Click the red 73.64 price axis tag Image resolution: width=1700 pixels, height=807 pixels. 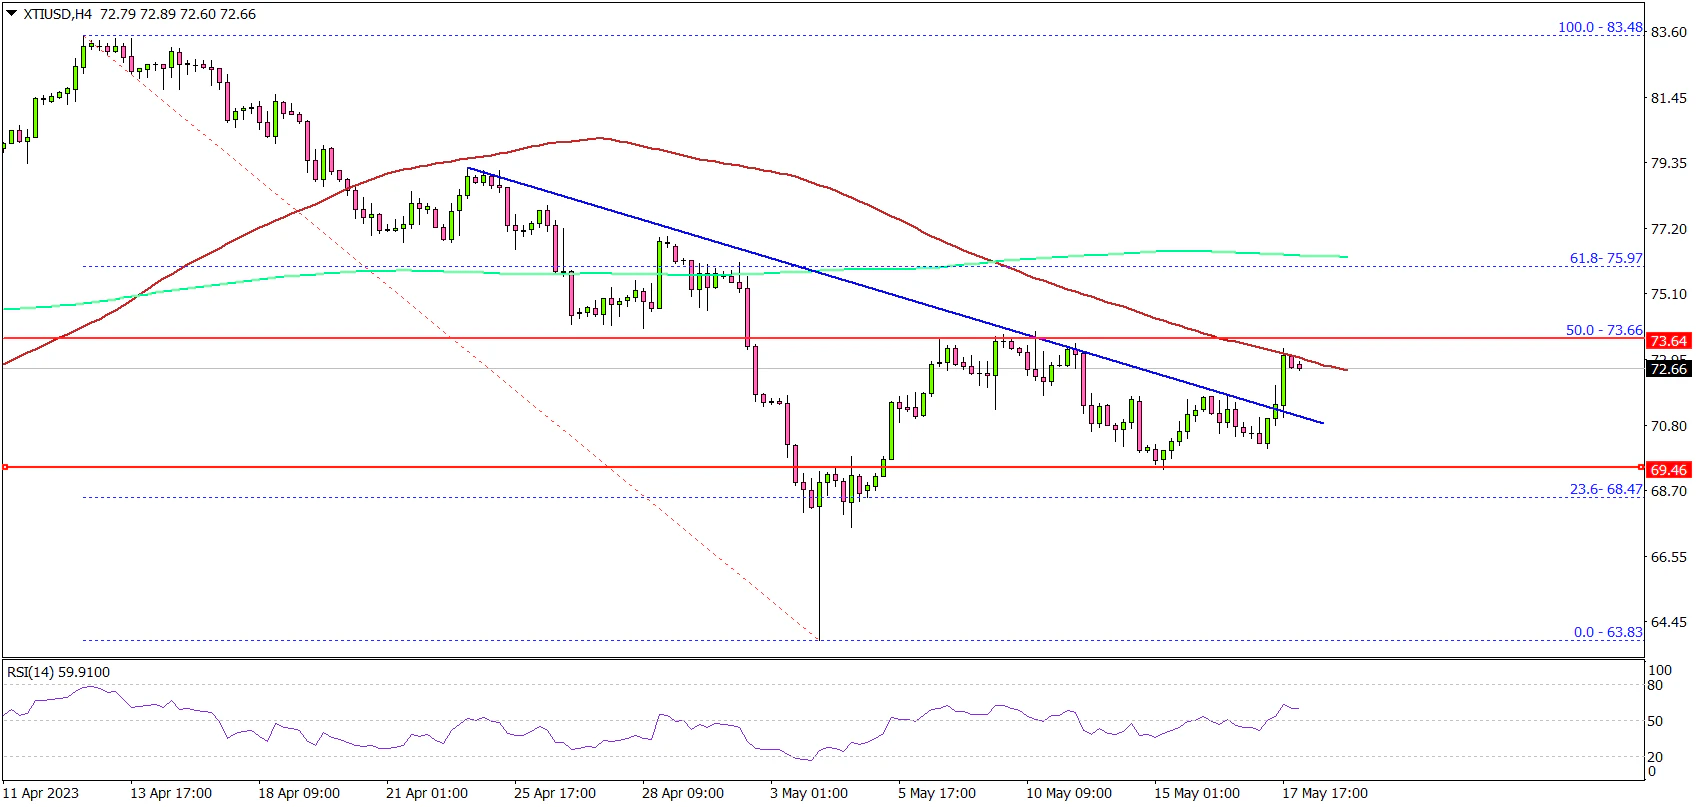pos(1668,341)
